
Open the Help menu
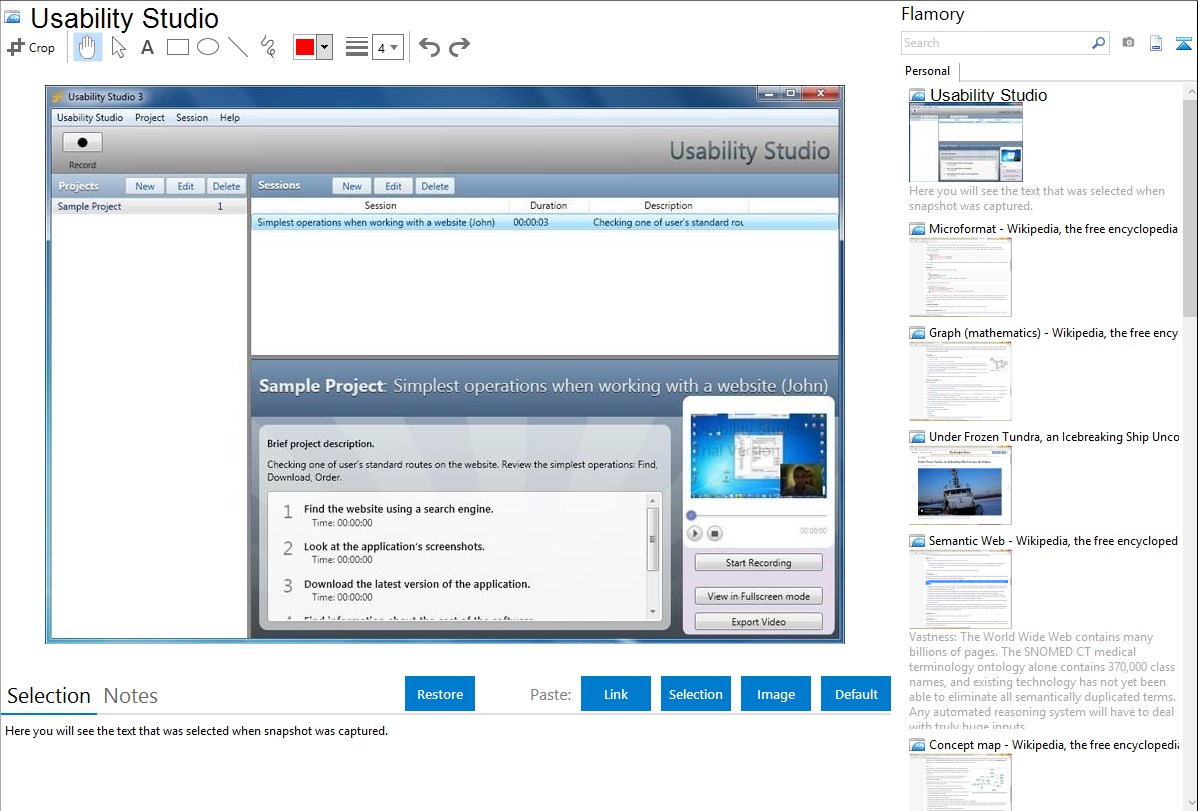[230, 118]
